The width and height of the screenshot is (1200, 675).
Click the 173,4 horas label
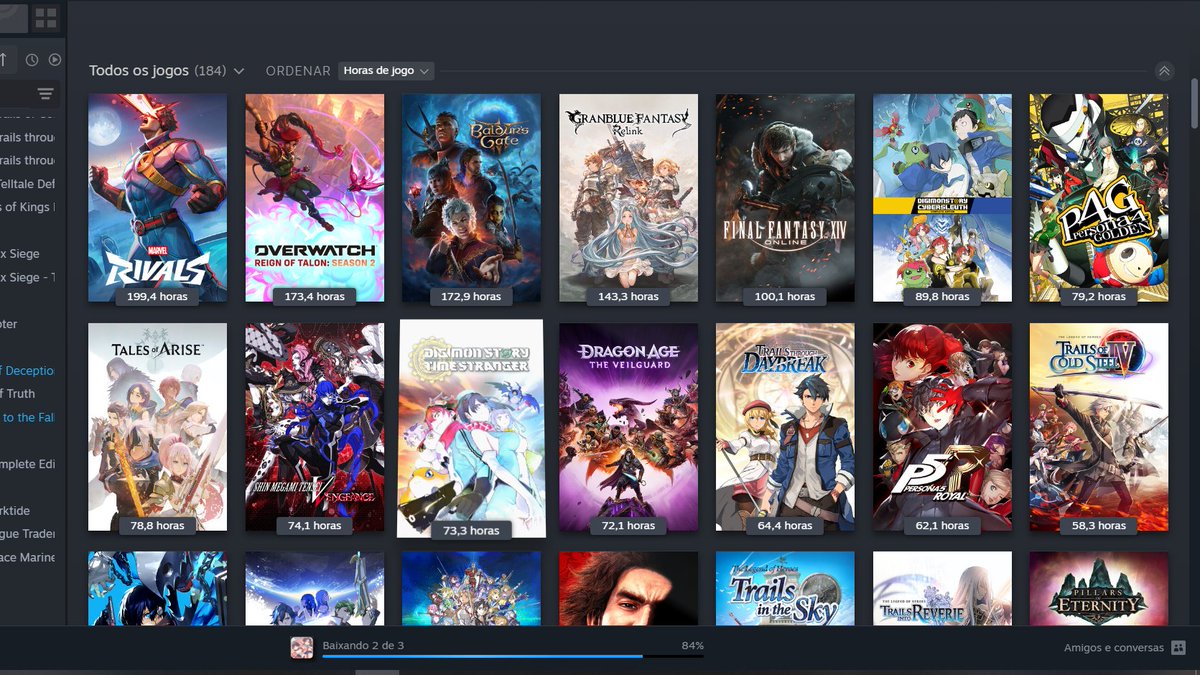(x=315, y=297)
